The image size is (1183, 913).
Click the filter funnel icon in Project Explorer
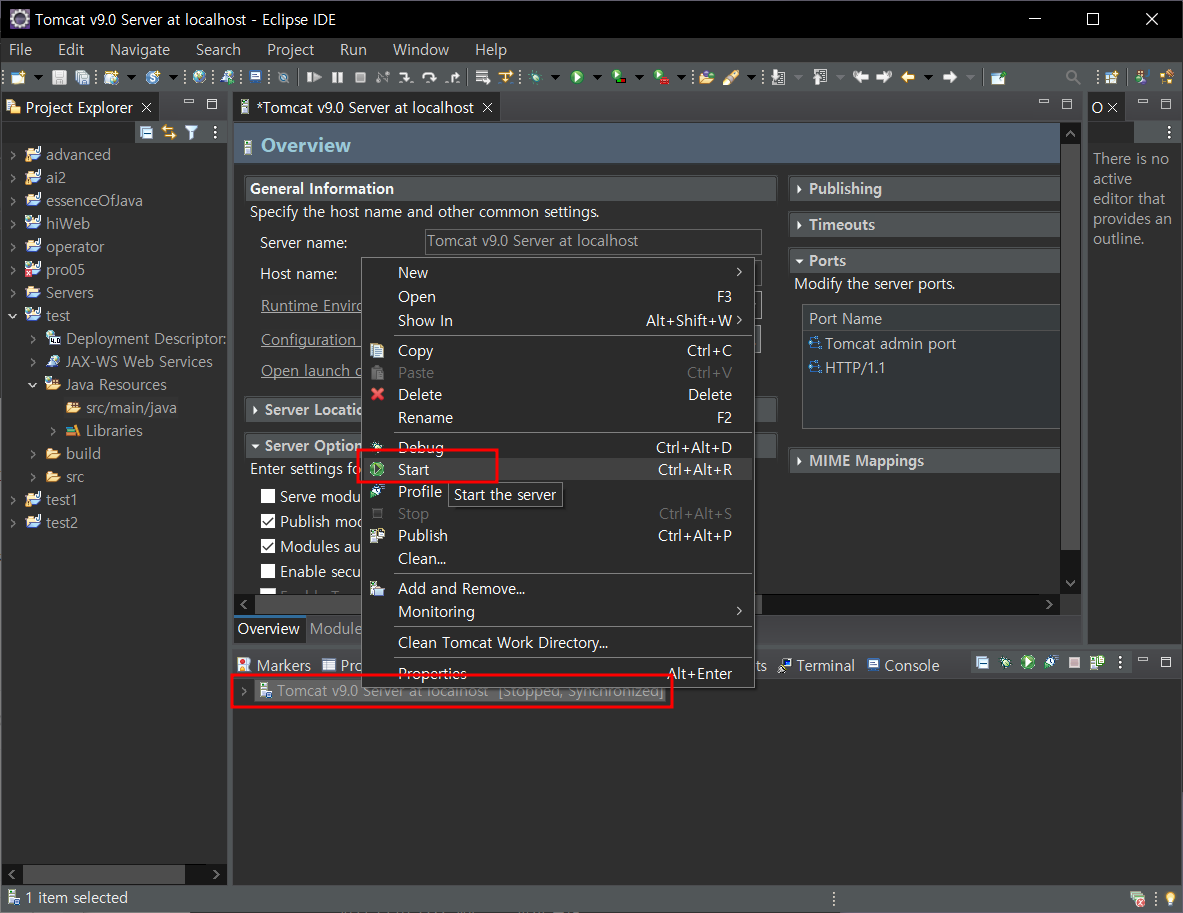click(192, 133)
